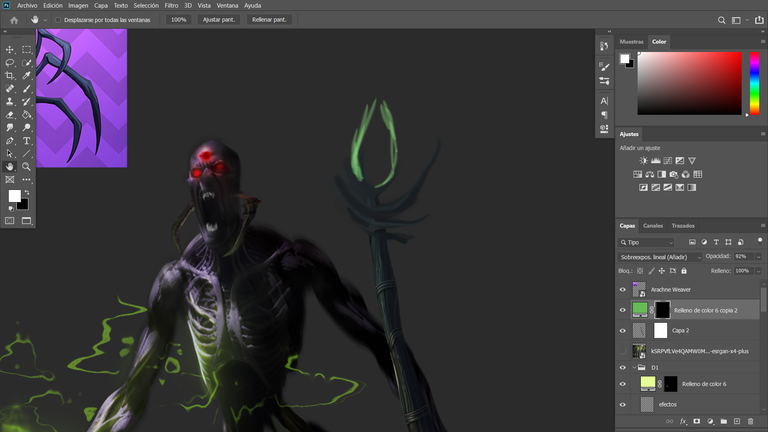
Task: Delete layer trash icon
Action: pyautogui.click(x=750, y=421)
